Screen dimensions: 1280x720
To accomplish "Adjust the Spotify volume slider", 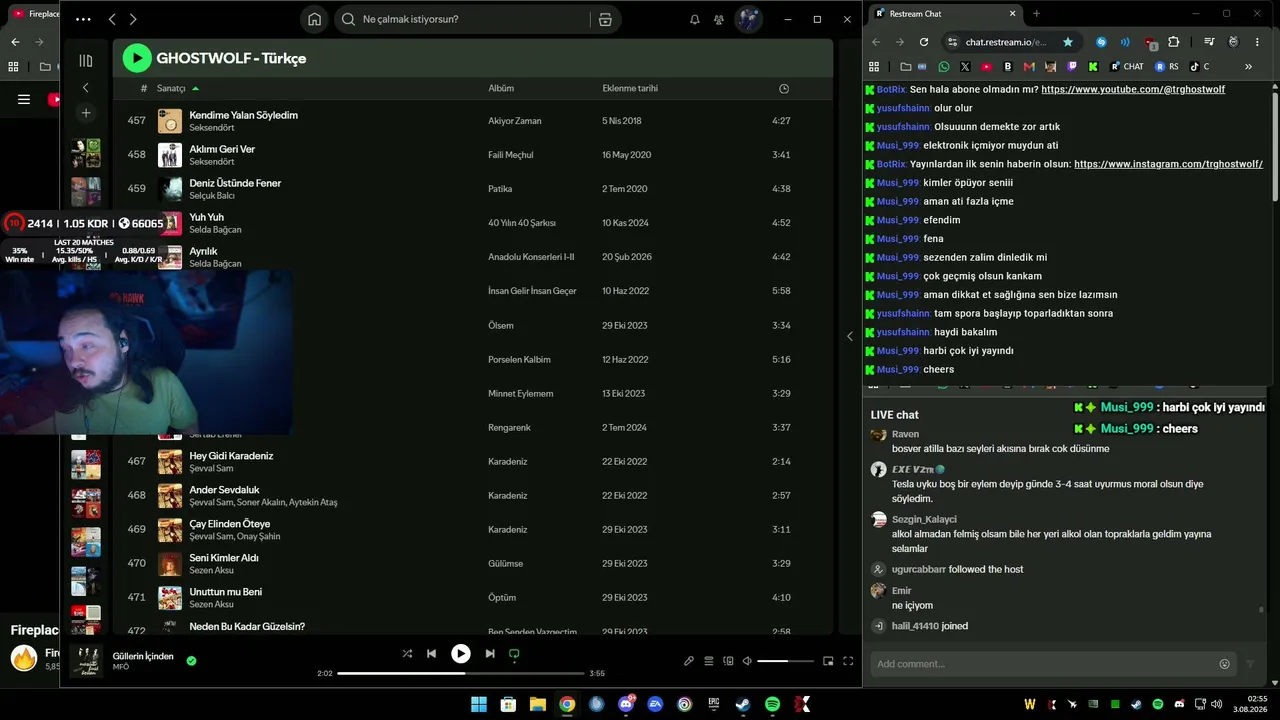I will click(x=786, y=661).
